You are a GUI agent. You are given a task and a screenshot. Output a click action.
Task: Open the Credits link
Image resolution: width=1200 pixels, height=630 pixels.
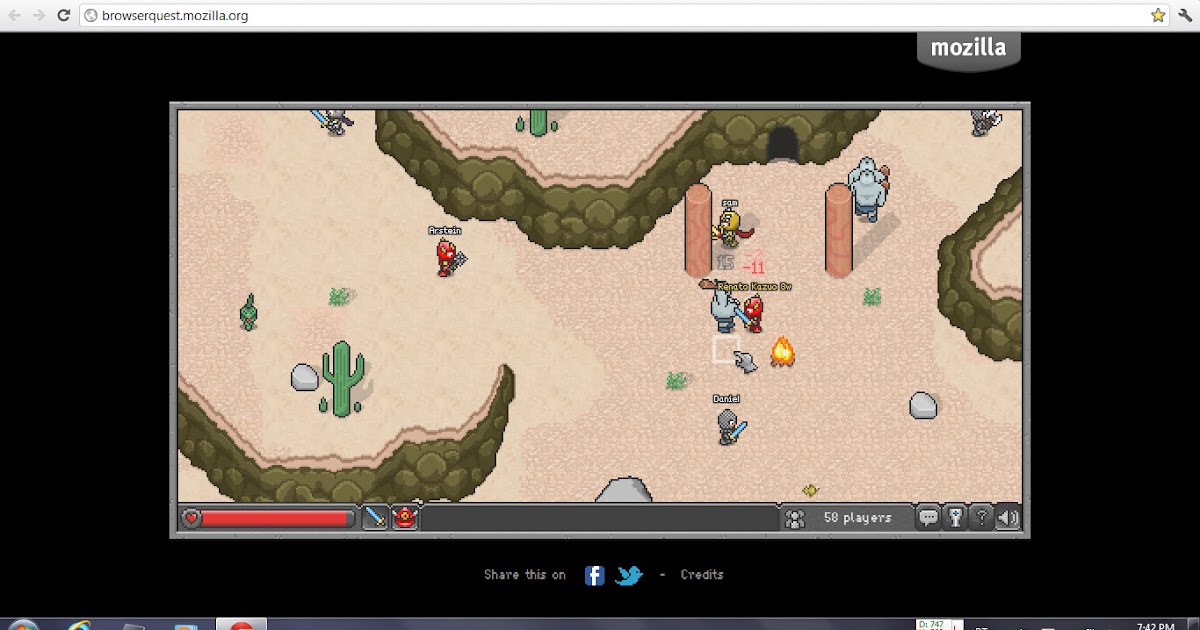coord(701,574)
